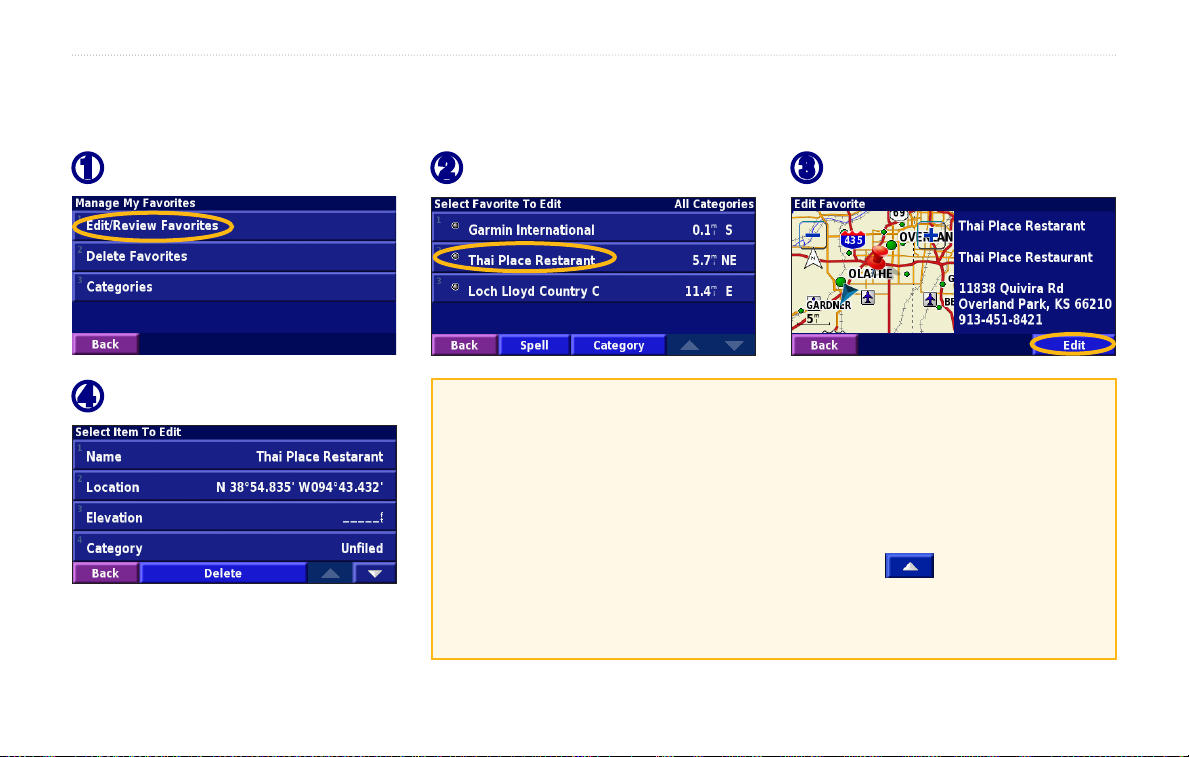1189x757 pixels.
Task: Page down in Select Item To Edit
Action: coord(375,573)
